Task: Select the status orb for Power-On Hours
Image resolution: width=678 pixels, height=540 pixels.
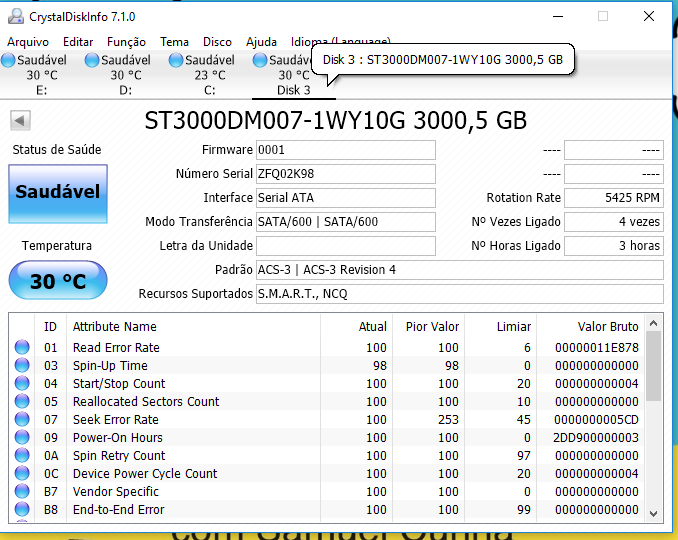Action: point(22,437)
